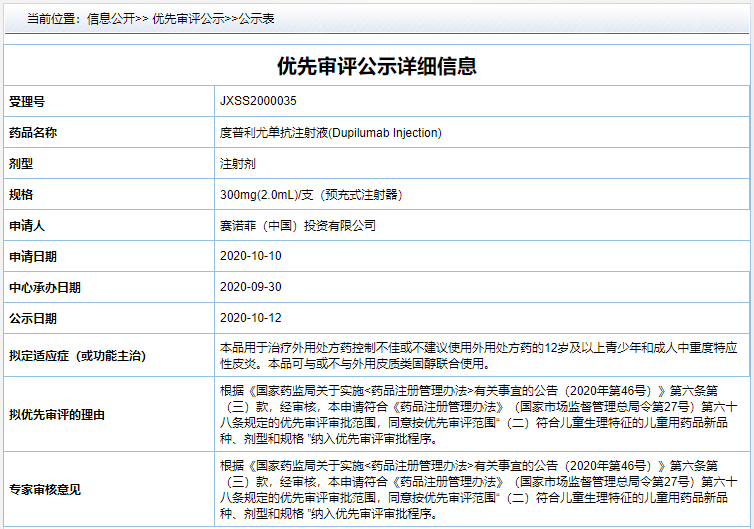The height and width of the screenshot is (529, 754).
Task: Click the 申请日期 label cell
Action: (109, 256)
